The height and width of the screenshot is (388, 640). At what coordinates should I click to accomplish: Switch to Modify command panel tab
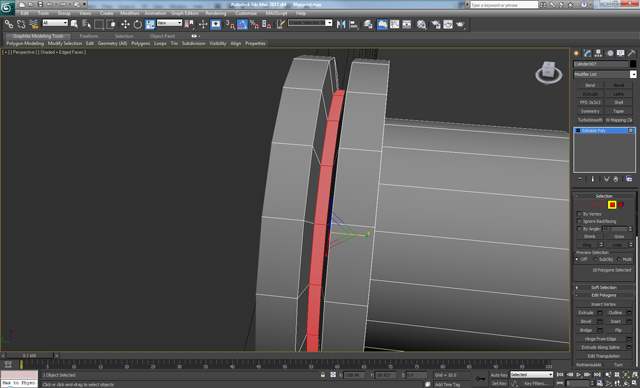(587, 53)
